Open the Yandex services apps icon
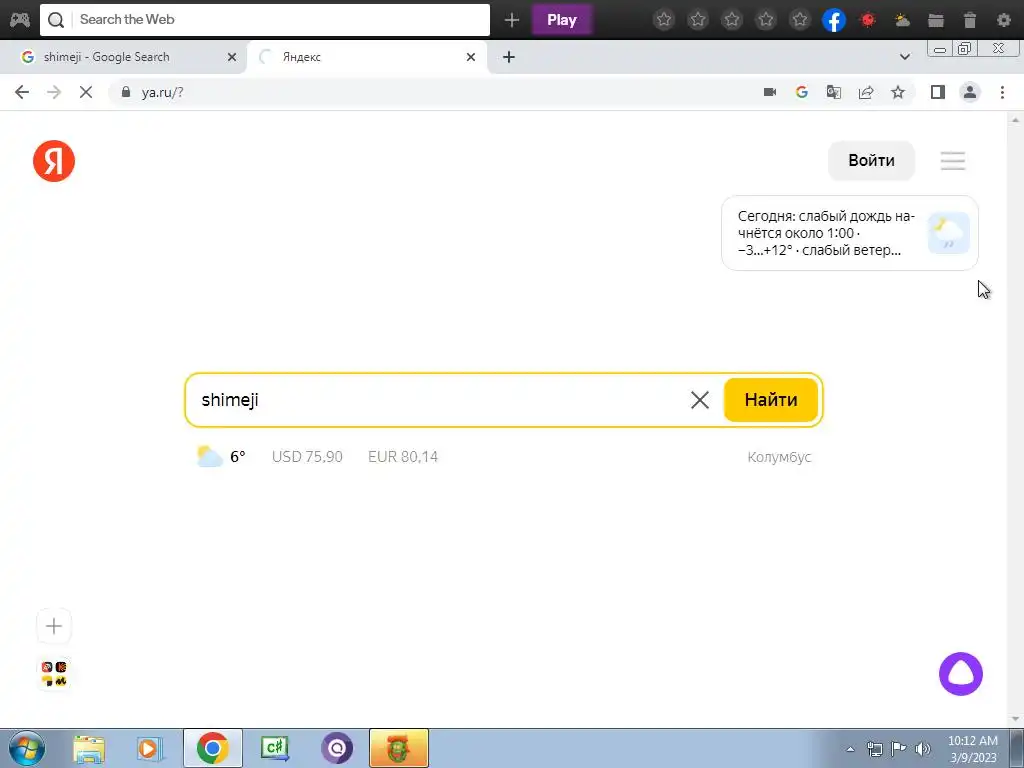This screenshot has height=768, width=1024. pos(54,674)
